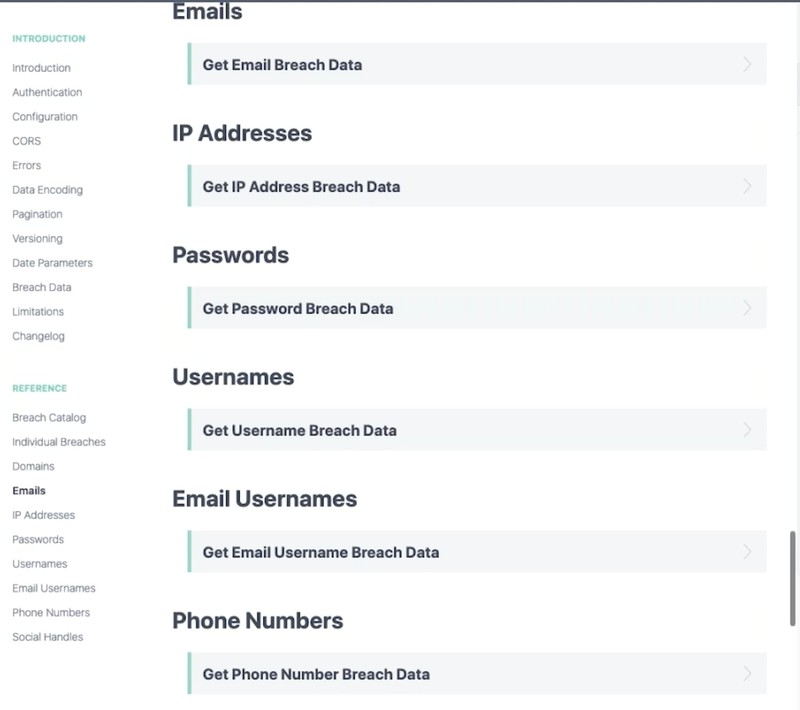The width and height of the screenshot is (800, 710).
Task: Navigate to the CORS section
Action: [26, 141]
